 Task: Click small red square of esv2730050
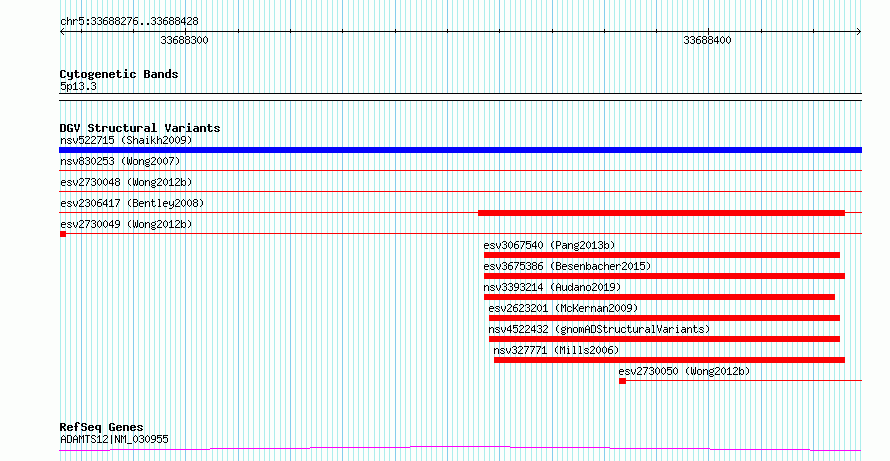[623, 381]
